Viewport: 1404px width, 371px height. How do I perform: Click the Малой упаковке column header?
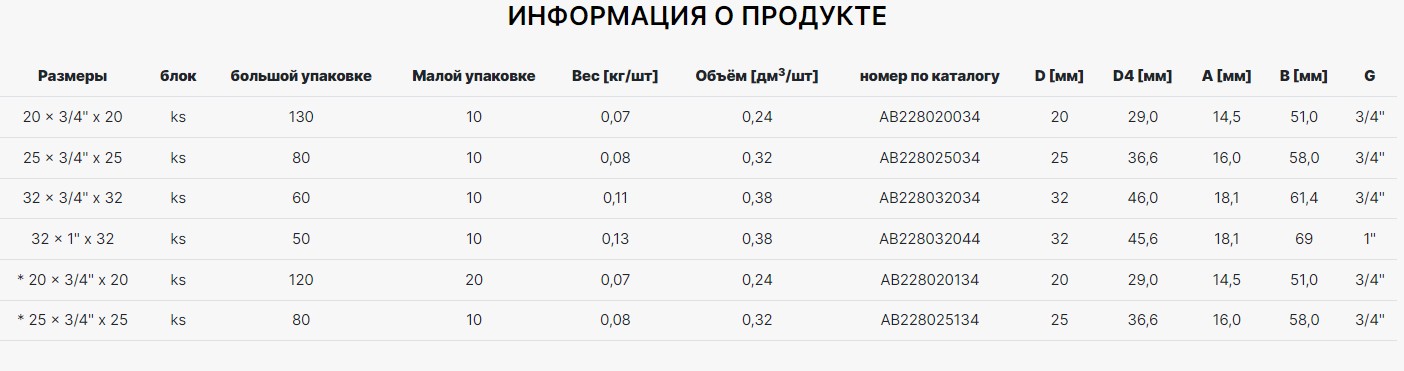[x=473, y=76]
